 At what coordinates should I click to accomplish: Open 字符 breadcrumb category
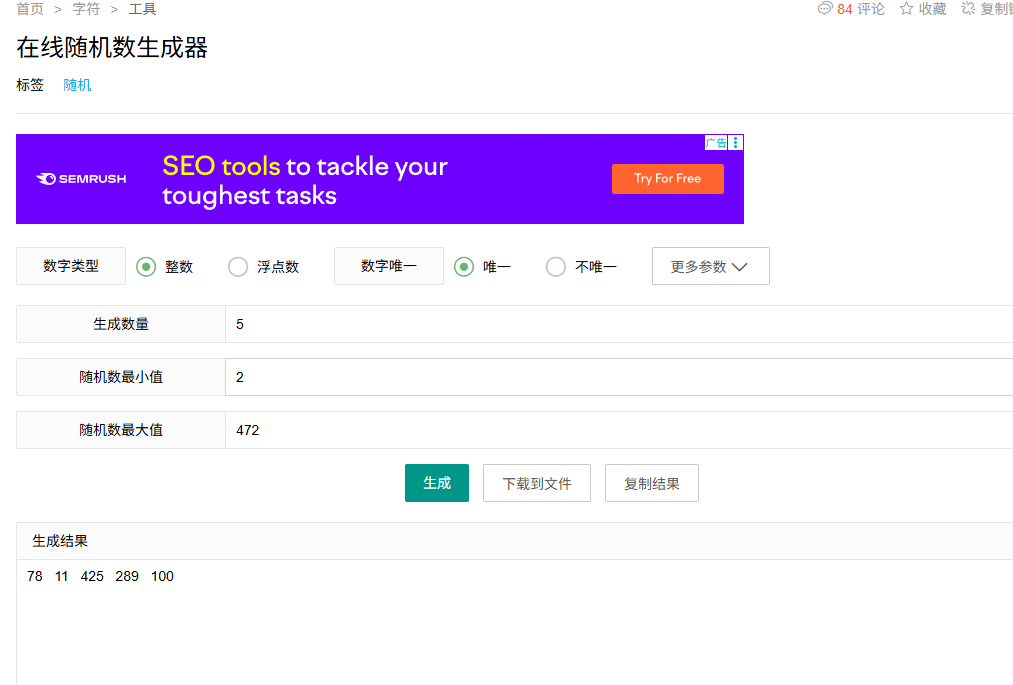tap(86, 9)
